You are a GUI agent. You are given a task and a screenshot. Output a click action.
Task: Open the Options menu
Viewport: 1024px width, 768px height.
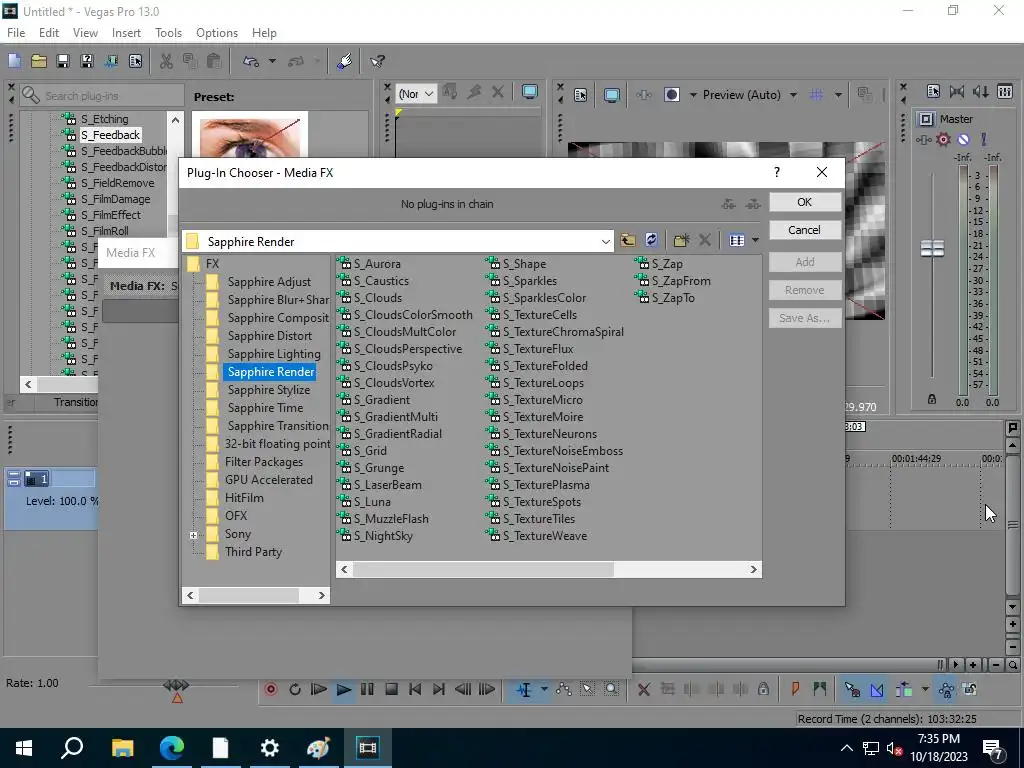point(217,33)
